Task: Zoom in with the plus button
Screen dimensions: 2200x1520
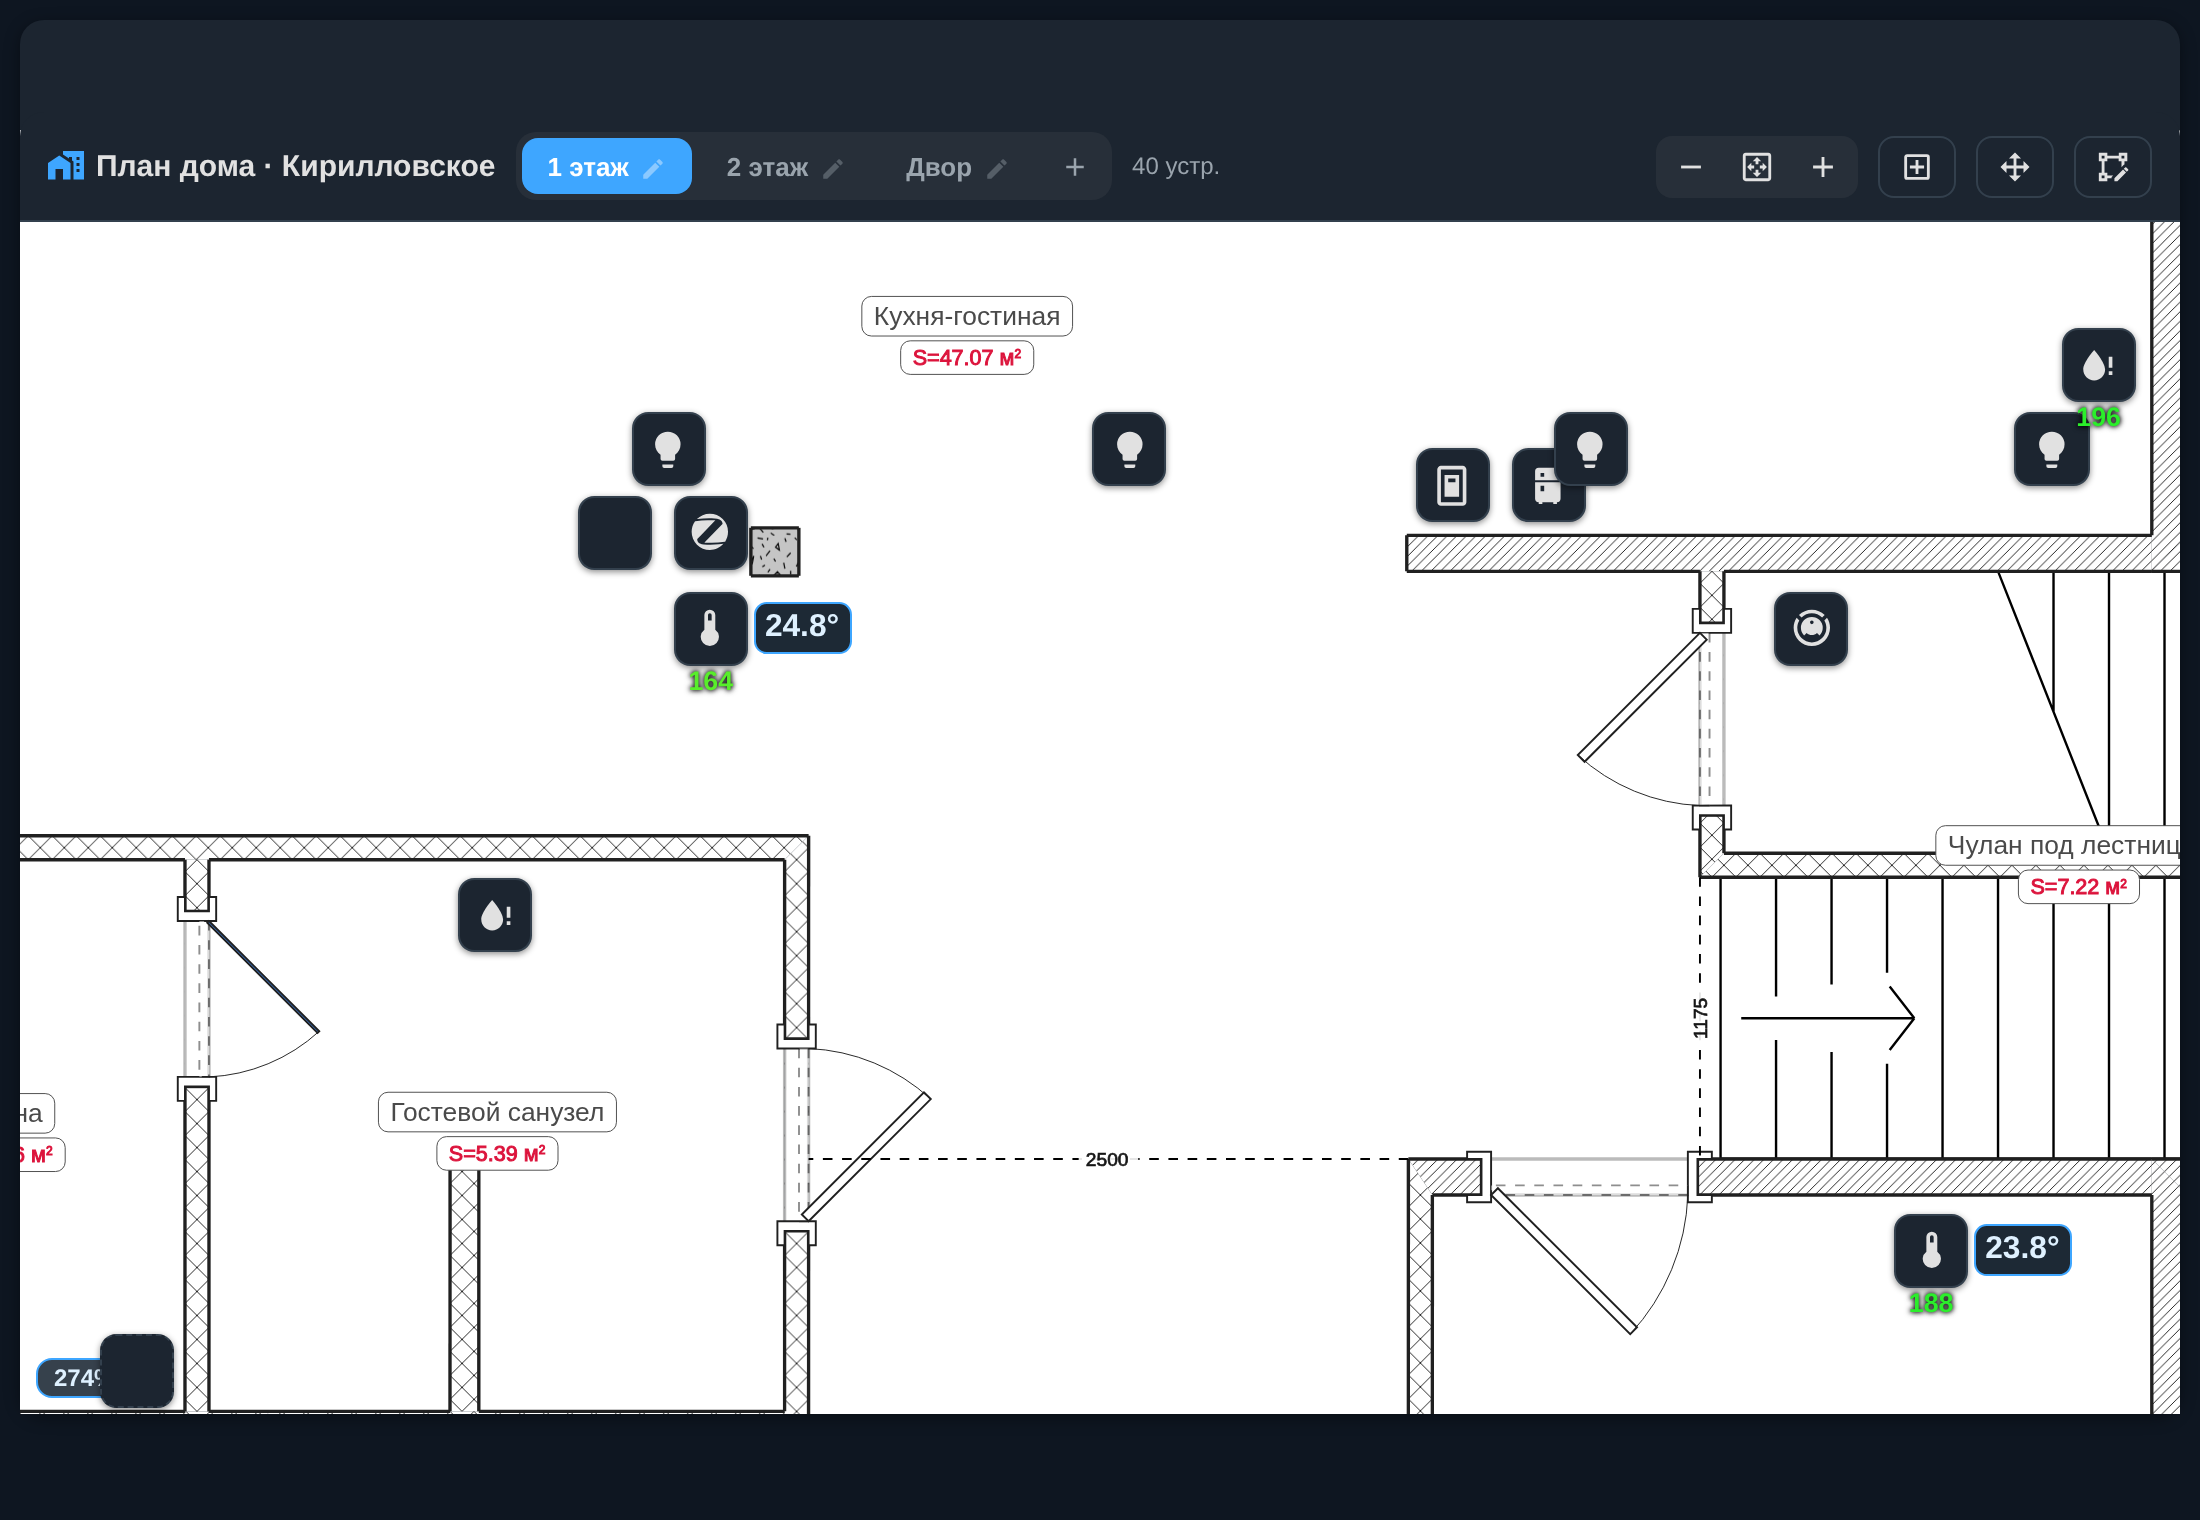Action: point(1822,167)
